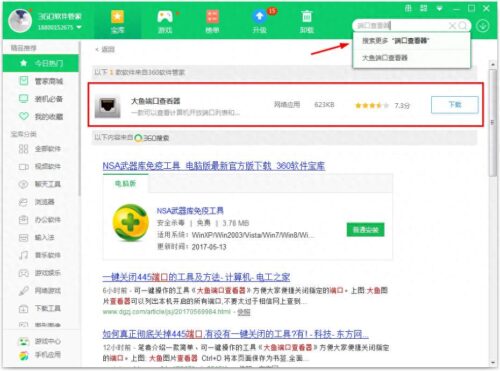Click the NSA武器库免疫工具 name link in the card
Viewport: 500px width, 371px height.
pyautogui.click(x=190, y=211)
